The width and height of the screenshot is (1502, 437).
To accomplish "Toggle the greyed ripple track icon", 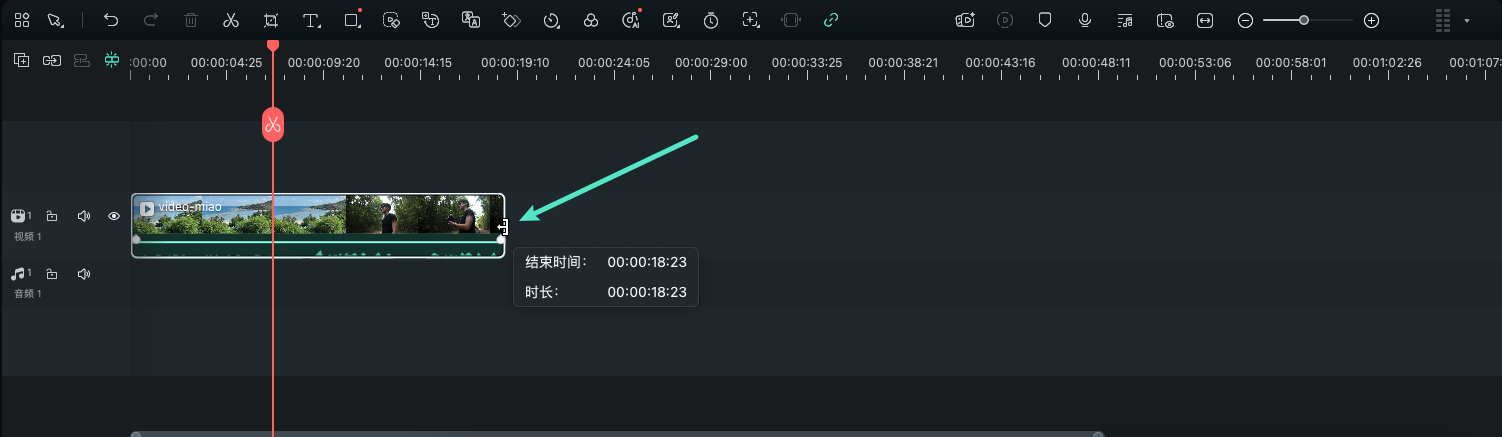I will pos(82,60).
